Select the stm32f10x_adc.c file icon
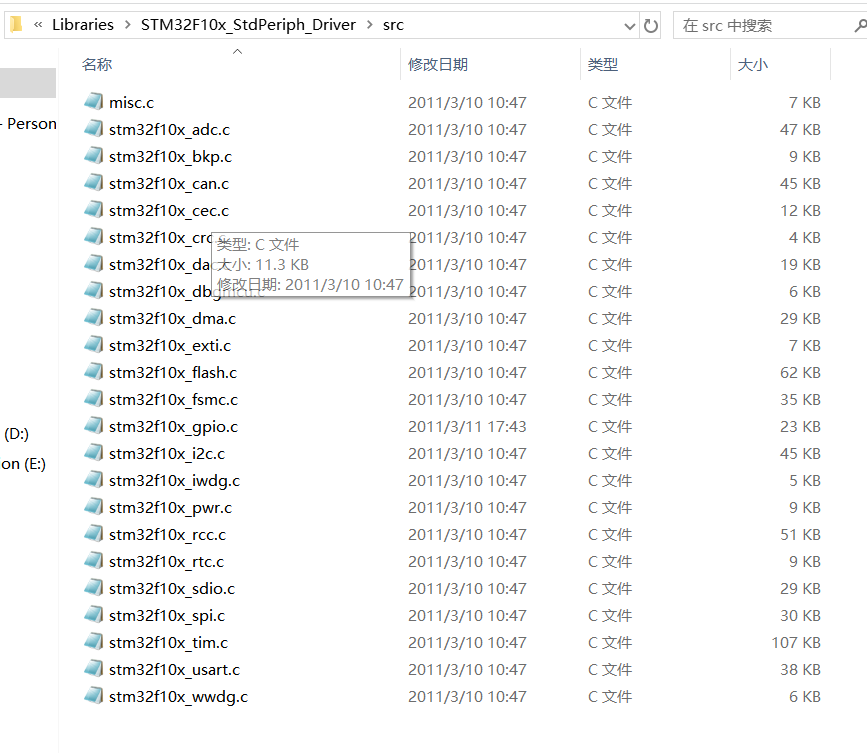This screenshot has width=867, height=753. tap(93, 129)
